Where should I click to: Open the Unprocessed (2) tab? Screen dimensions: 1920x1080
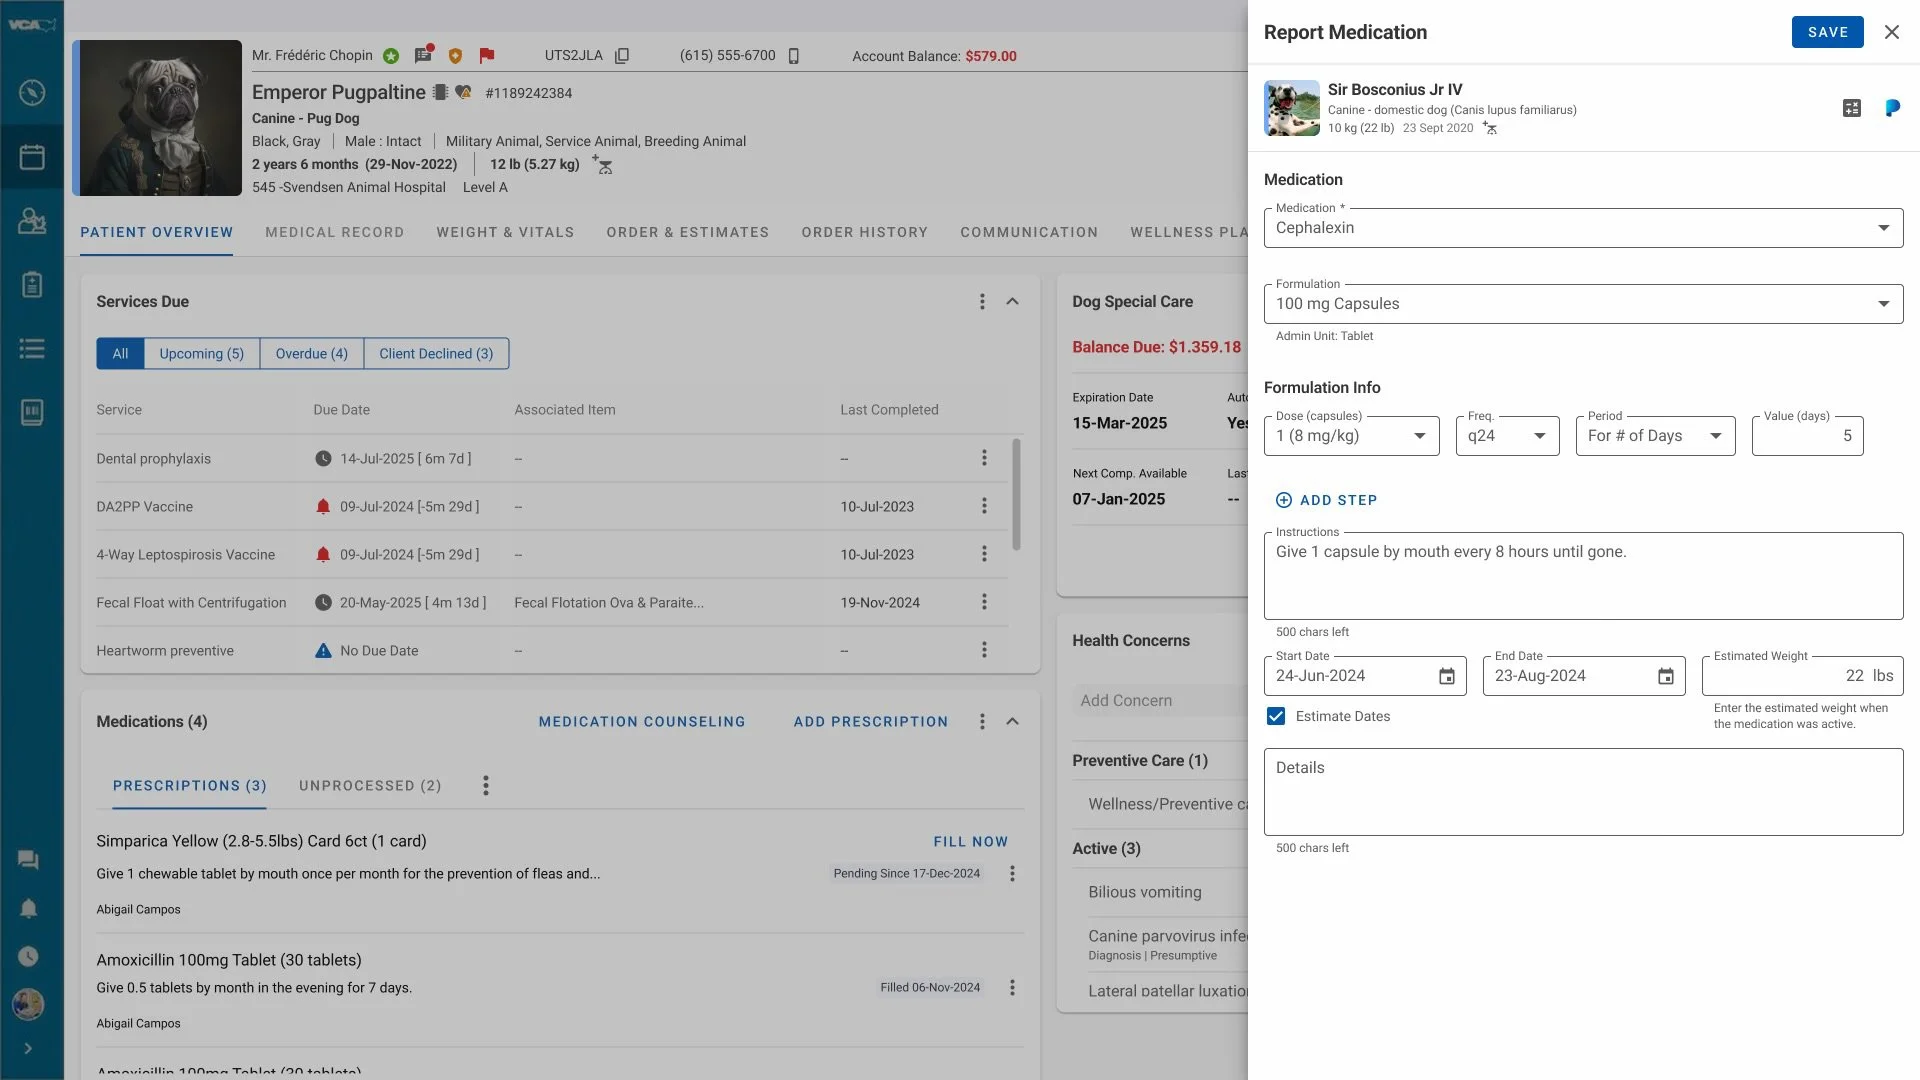(x=370, y=786)
